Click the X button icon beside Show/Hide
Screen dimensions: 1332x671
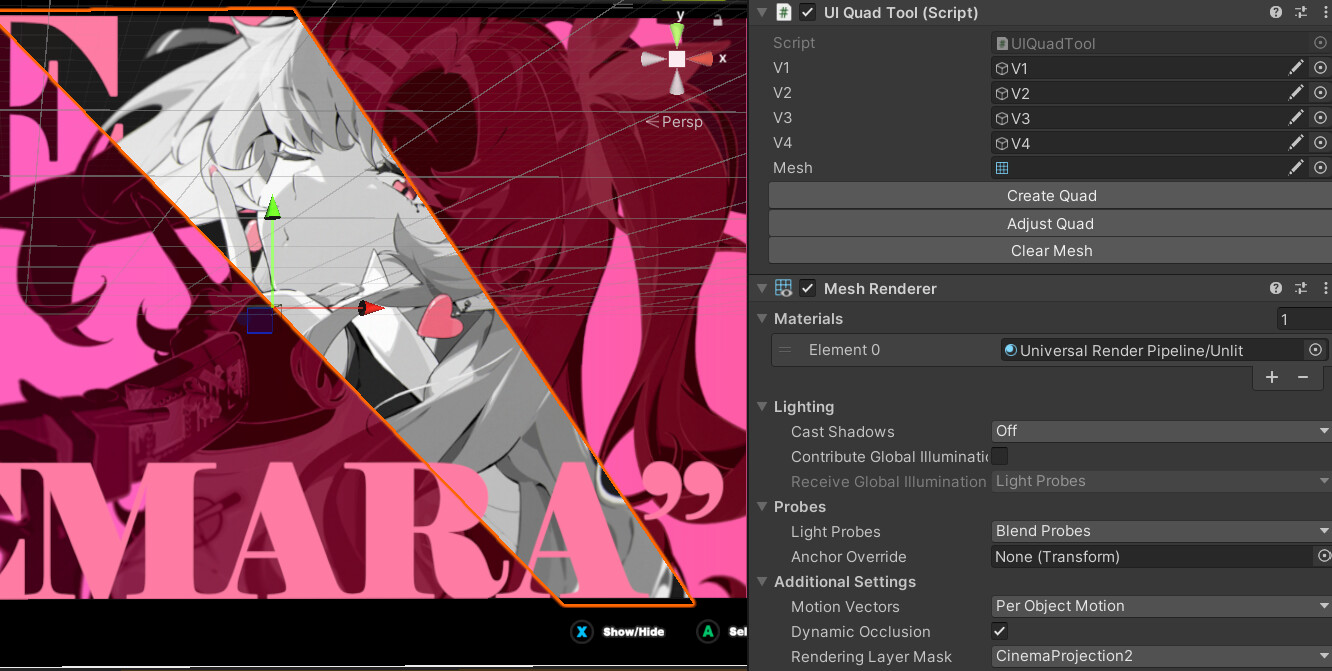pyautogui.click(x=581, y=632)
